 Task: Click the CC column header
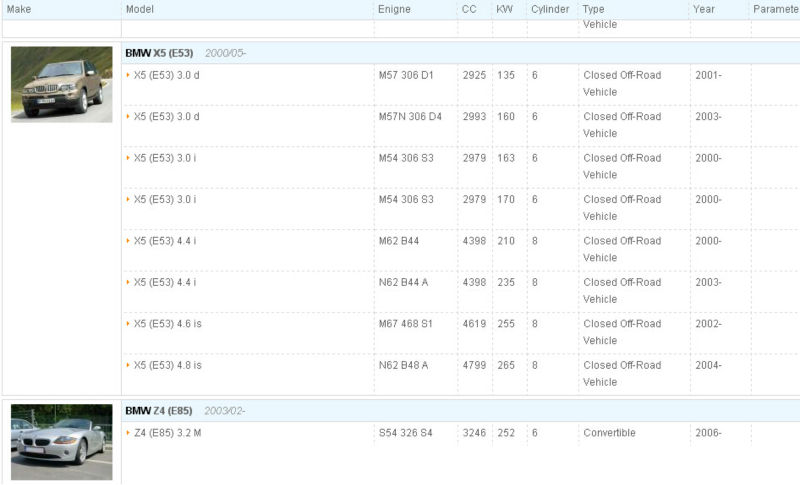pos(469,9)
